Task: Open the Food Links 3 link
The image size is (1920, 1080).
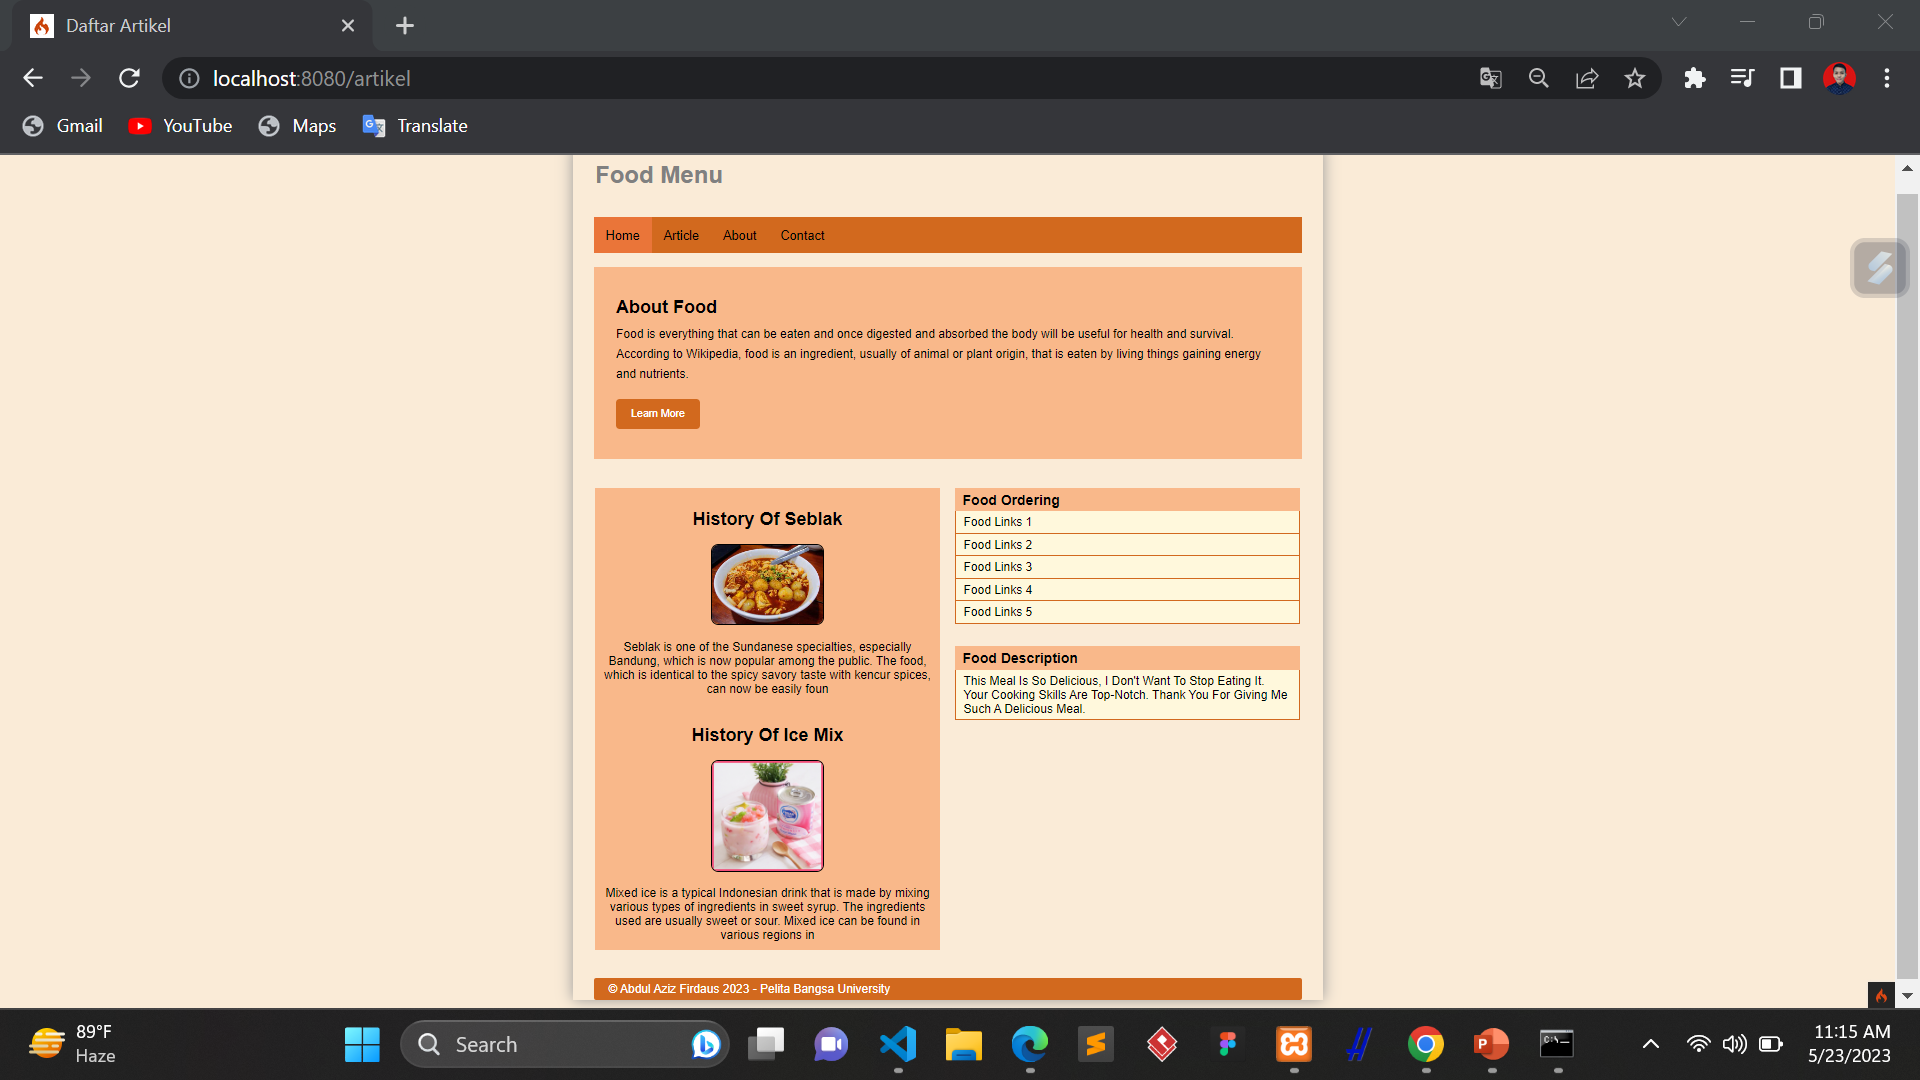Action: point(997,567)
